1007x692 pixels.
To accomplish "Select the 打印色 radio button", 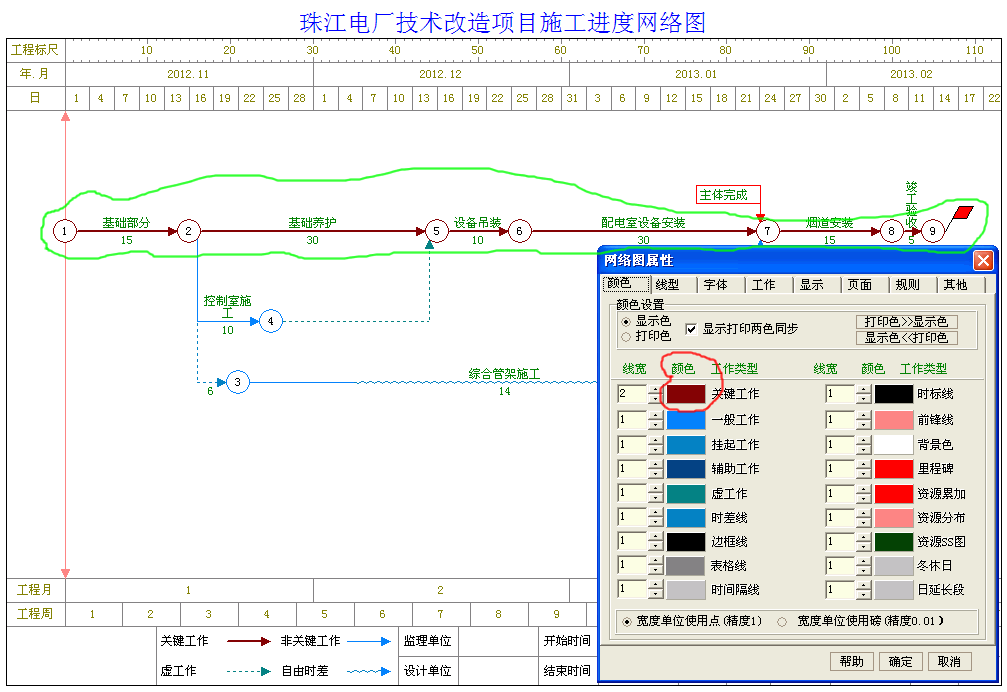I will click(626, 337).
